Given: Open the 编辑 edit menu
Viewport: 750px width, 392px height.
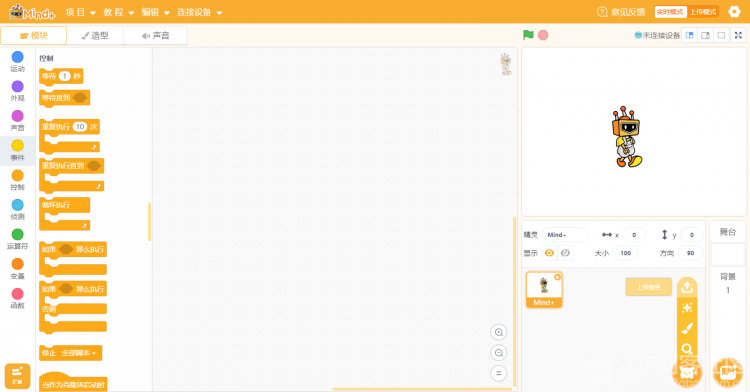Looking at the screenshot, I should (x=155, y=12).
